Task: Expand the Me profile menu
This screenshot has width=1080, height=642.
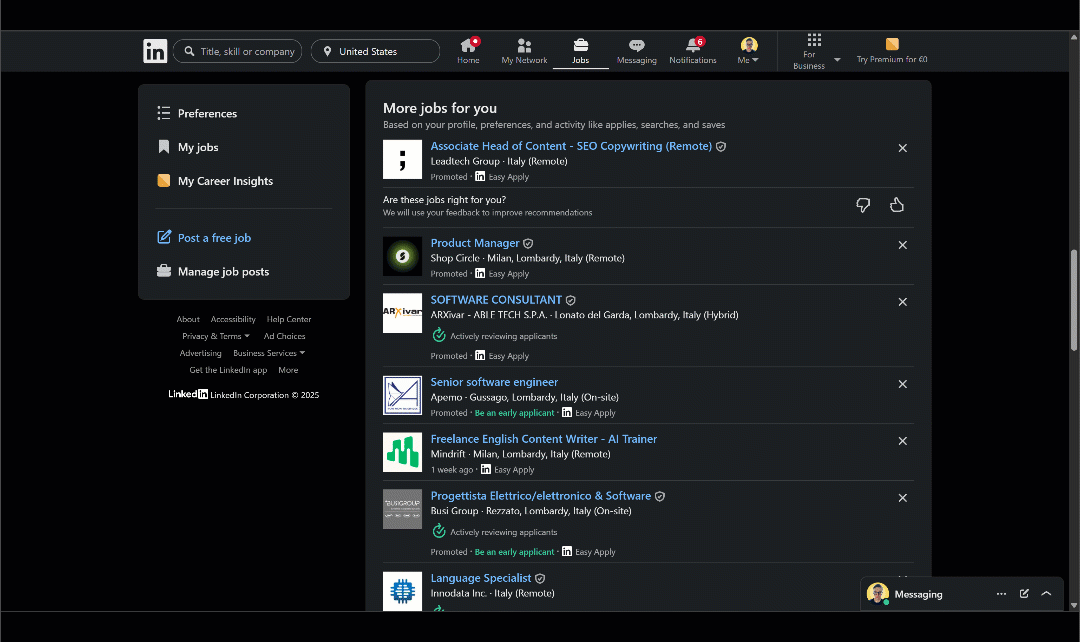Action: [x=749, y=51]
